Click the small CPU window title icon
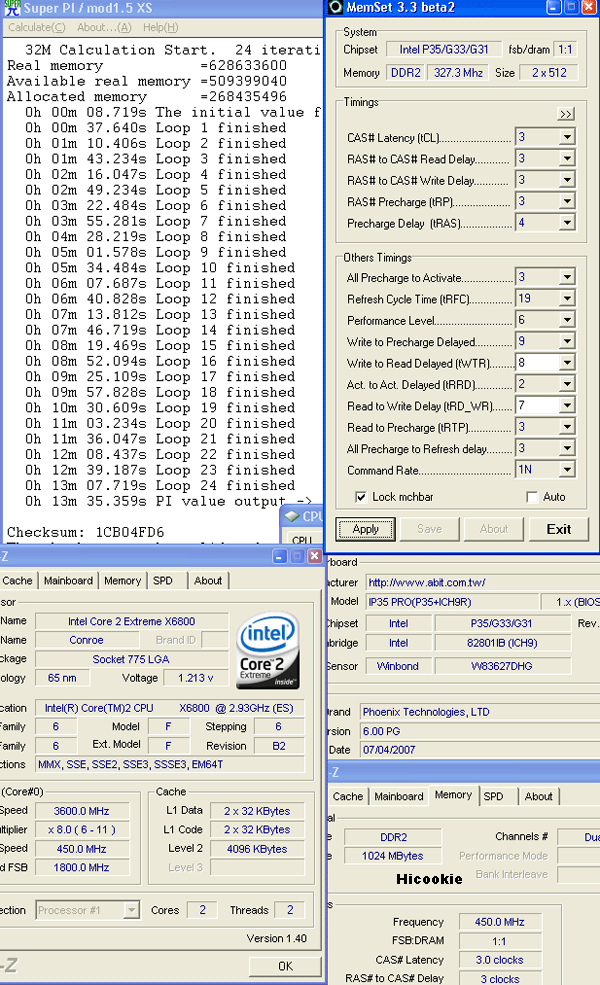Image resolution: width=600 pixels, height=985 pixels. 291,516
